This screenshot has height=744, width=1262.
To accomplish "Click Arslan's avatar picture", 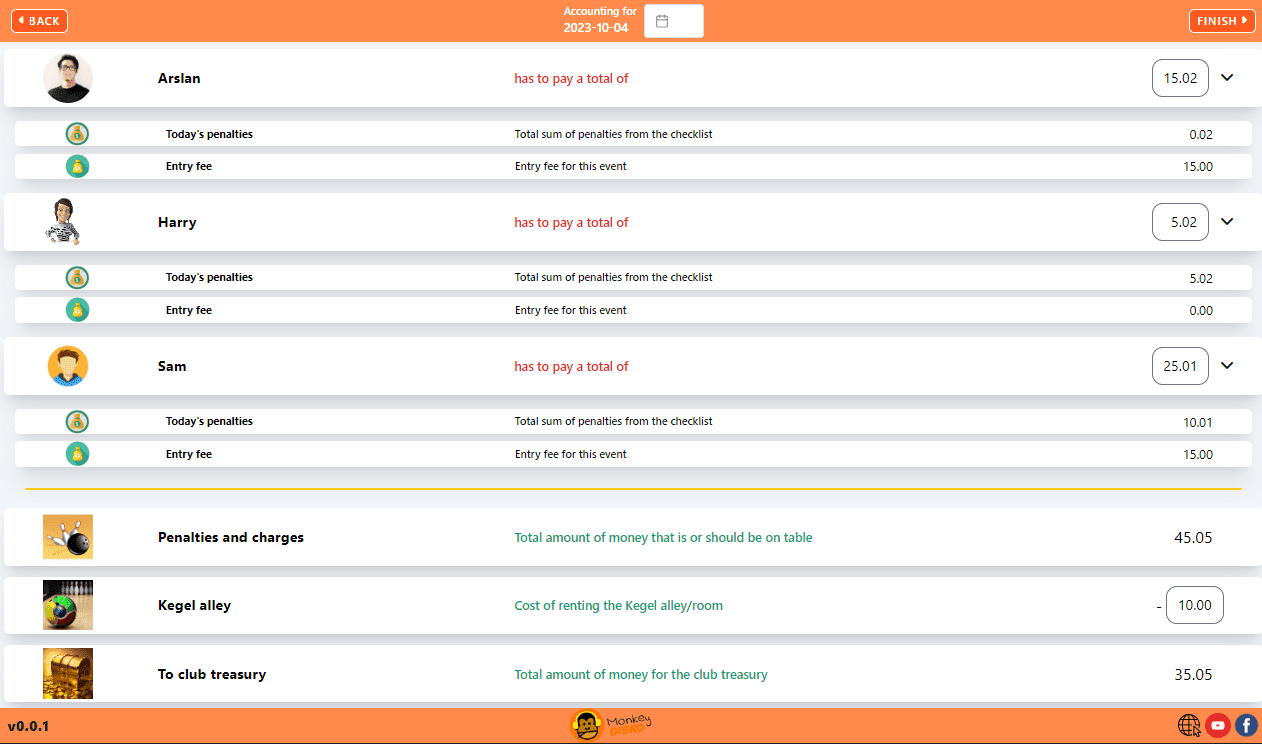I will (68, 78).
